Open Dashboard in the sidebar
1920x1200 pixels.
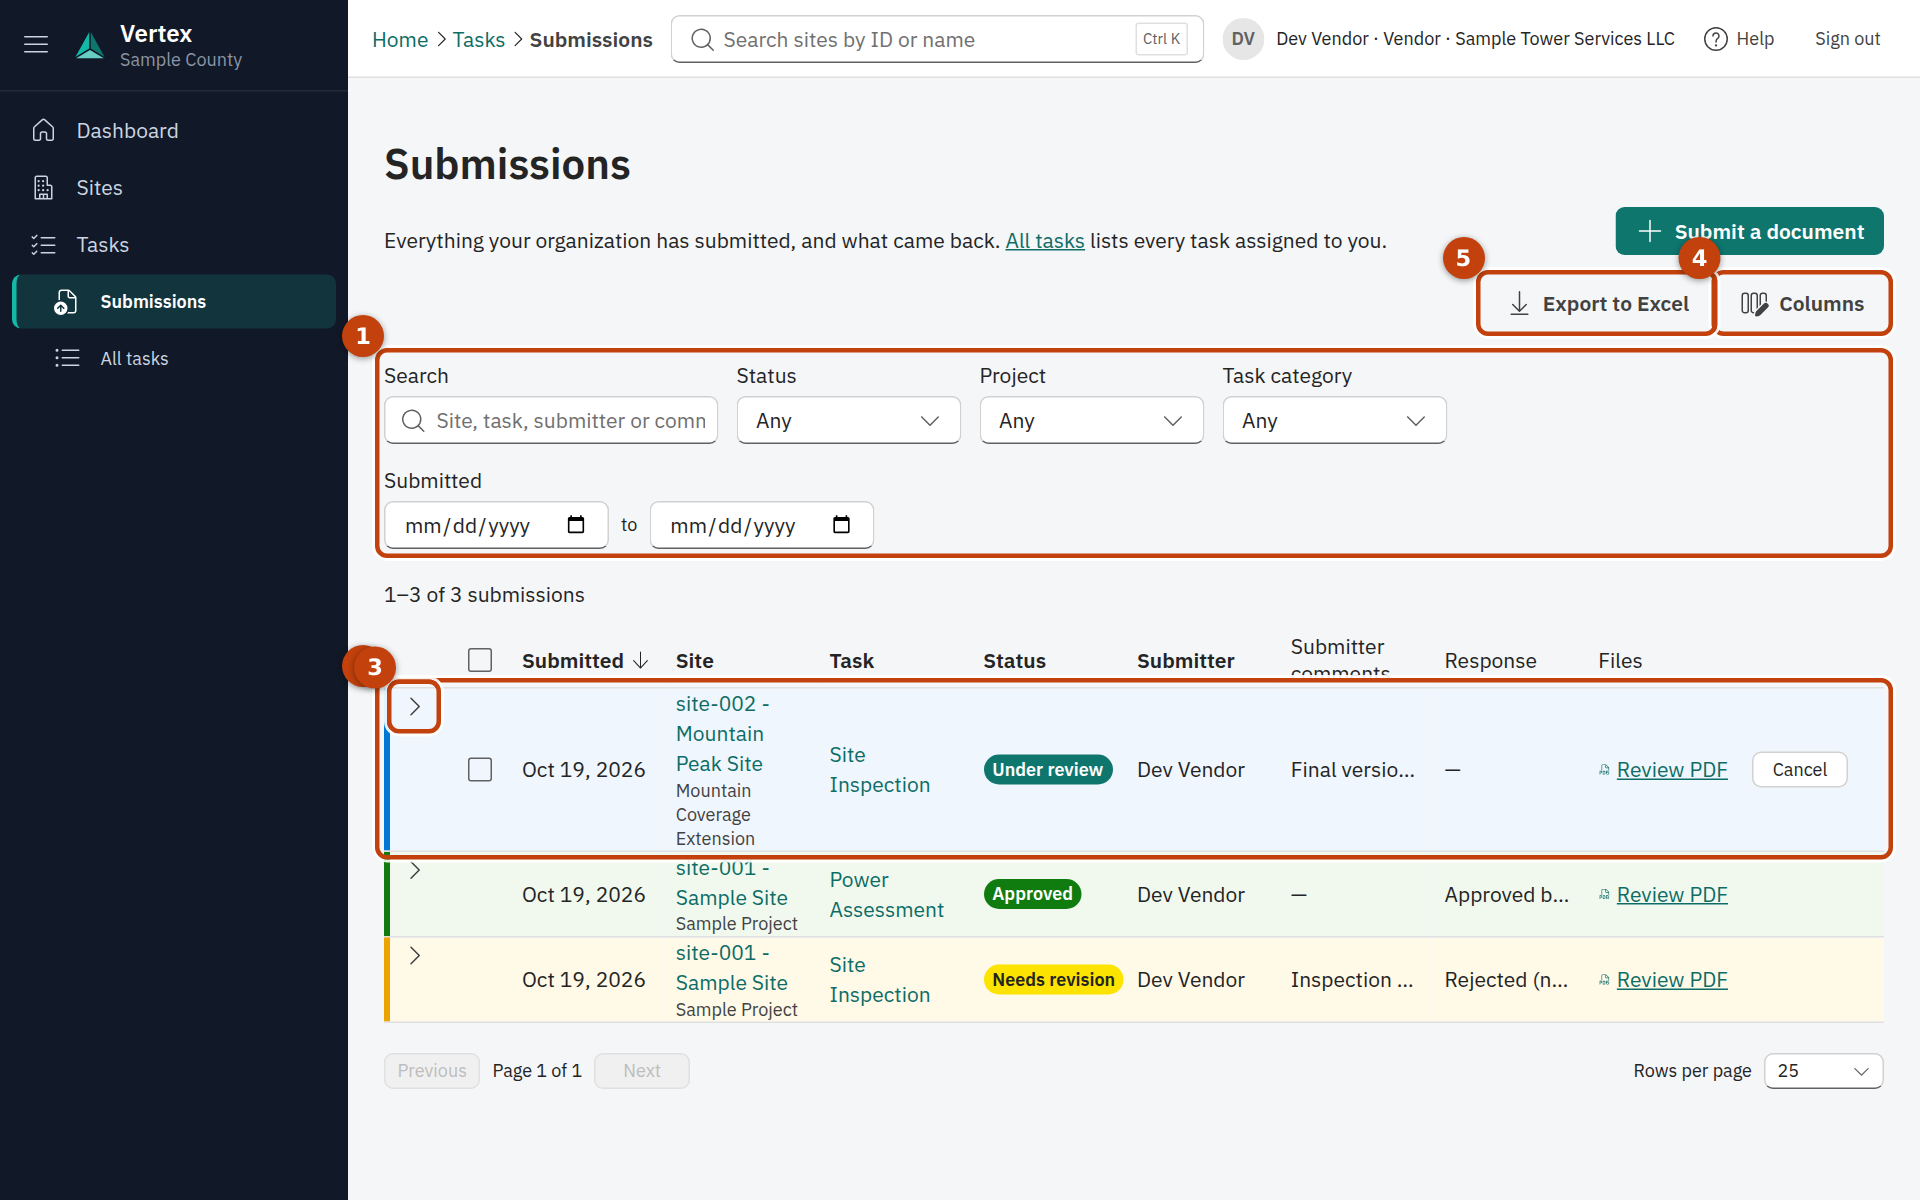coord(174,131)
